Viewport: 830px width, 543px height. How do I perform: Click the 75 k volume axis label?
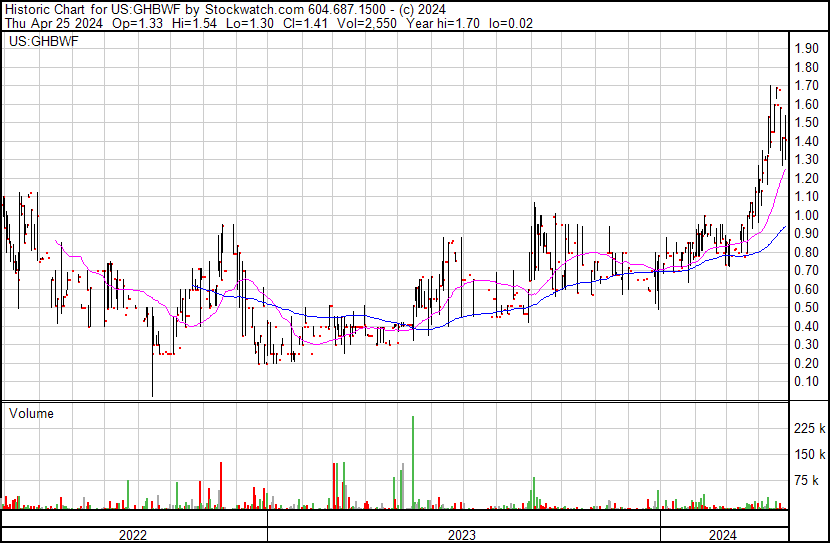click(808, 481)
